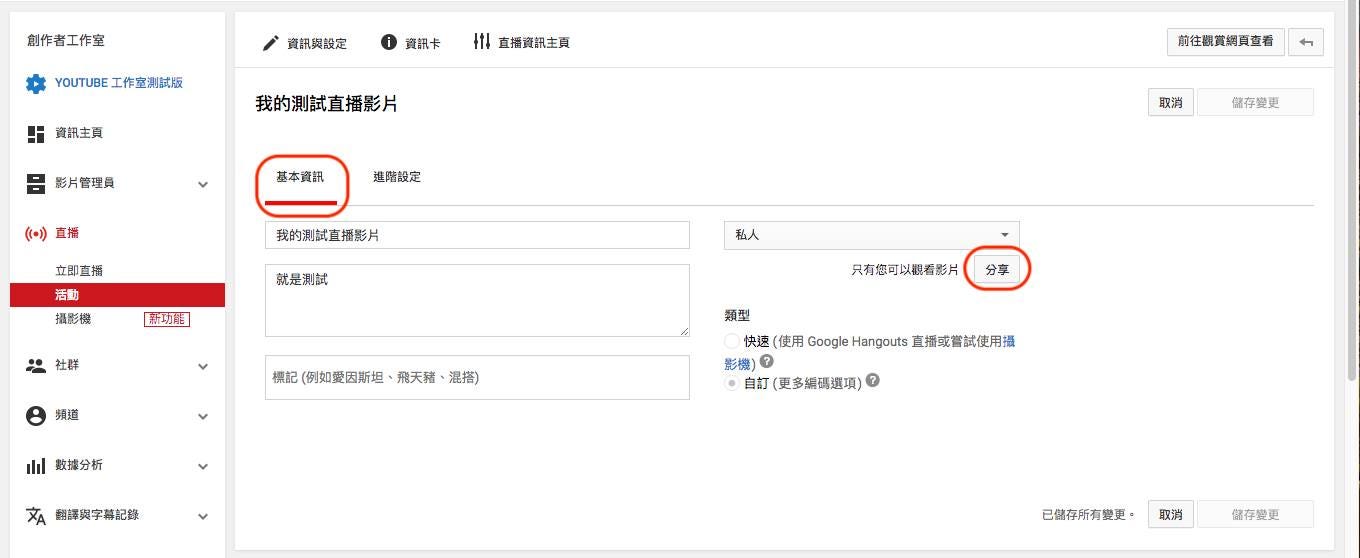Click the description box containing 就是測試
The image size is (1360, 558).
pos(477,300)
